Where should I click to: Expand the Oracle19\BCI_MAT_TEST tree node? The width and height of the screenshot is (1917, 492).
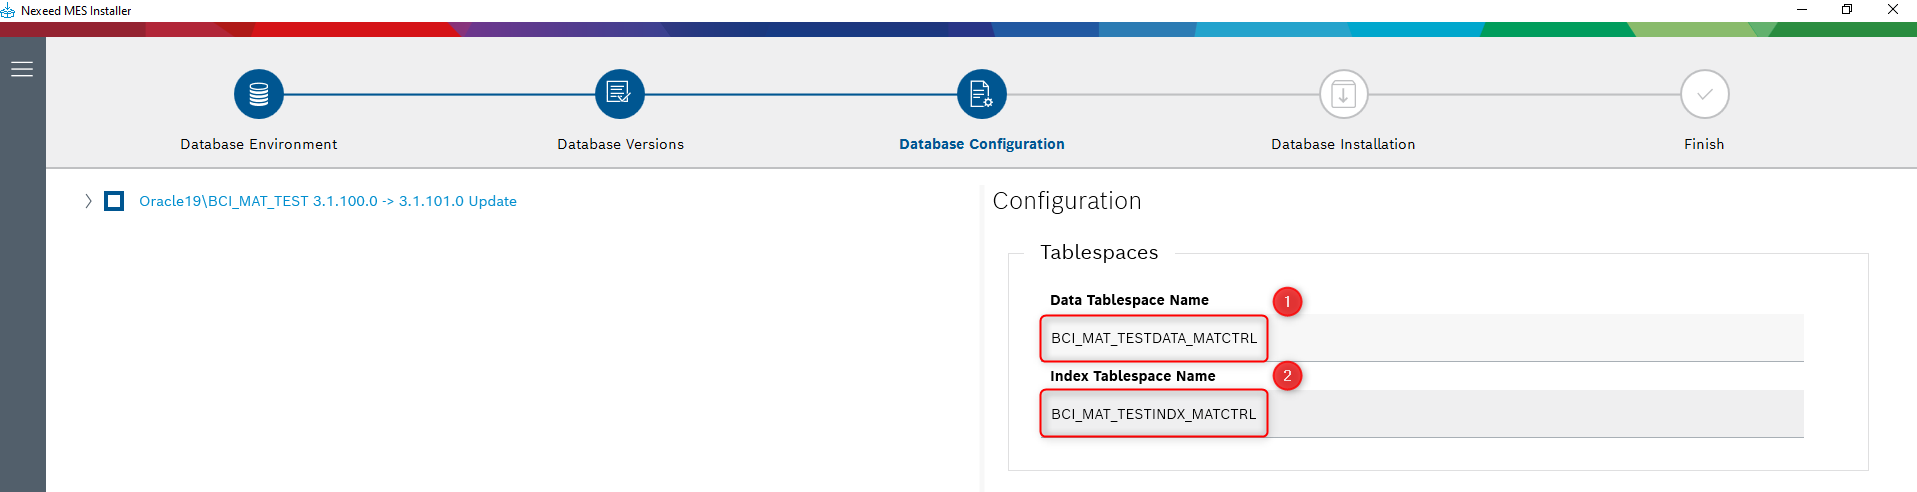tap(88, 201)
